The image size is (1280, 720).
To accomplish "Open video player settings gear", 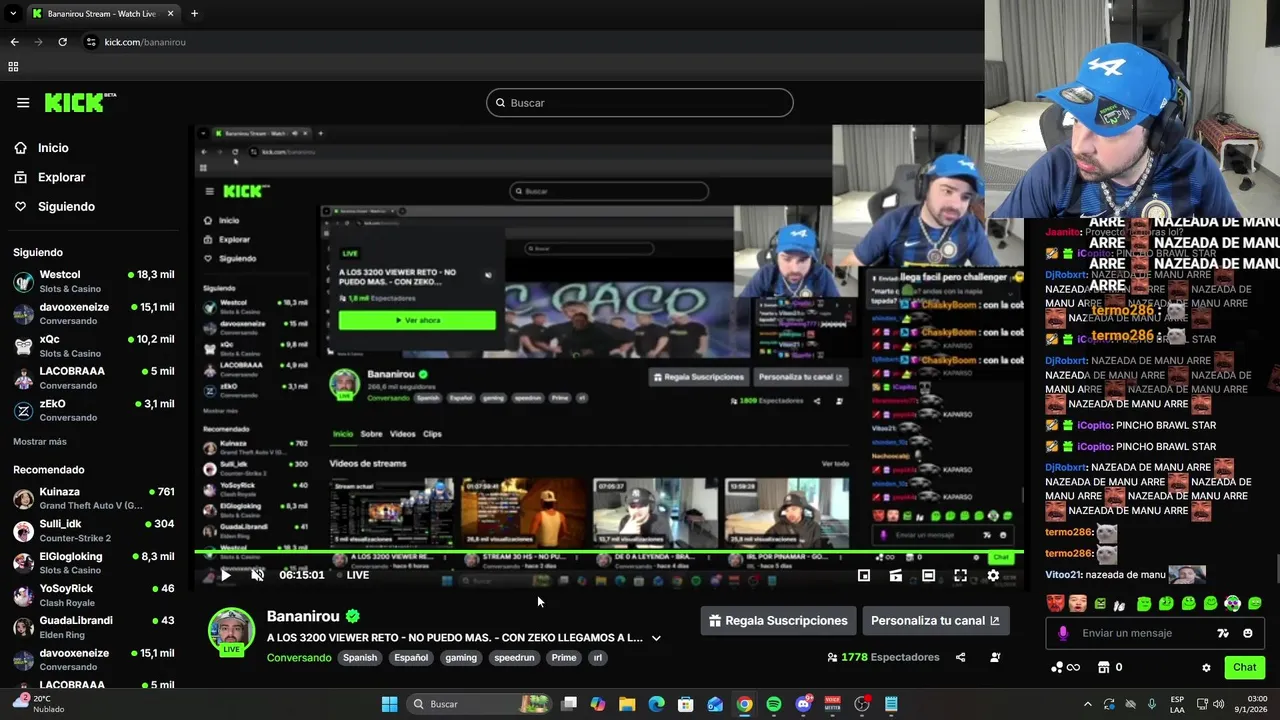I will tap(993, 575).
